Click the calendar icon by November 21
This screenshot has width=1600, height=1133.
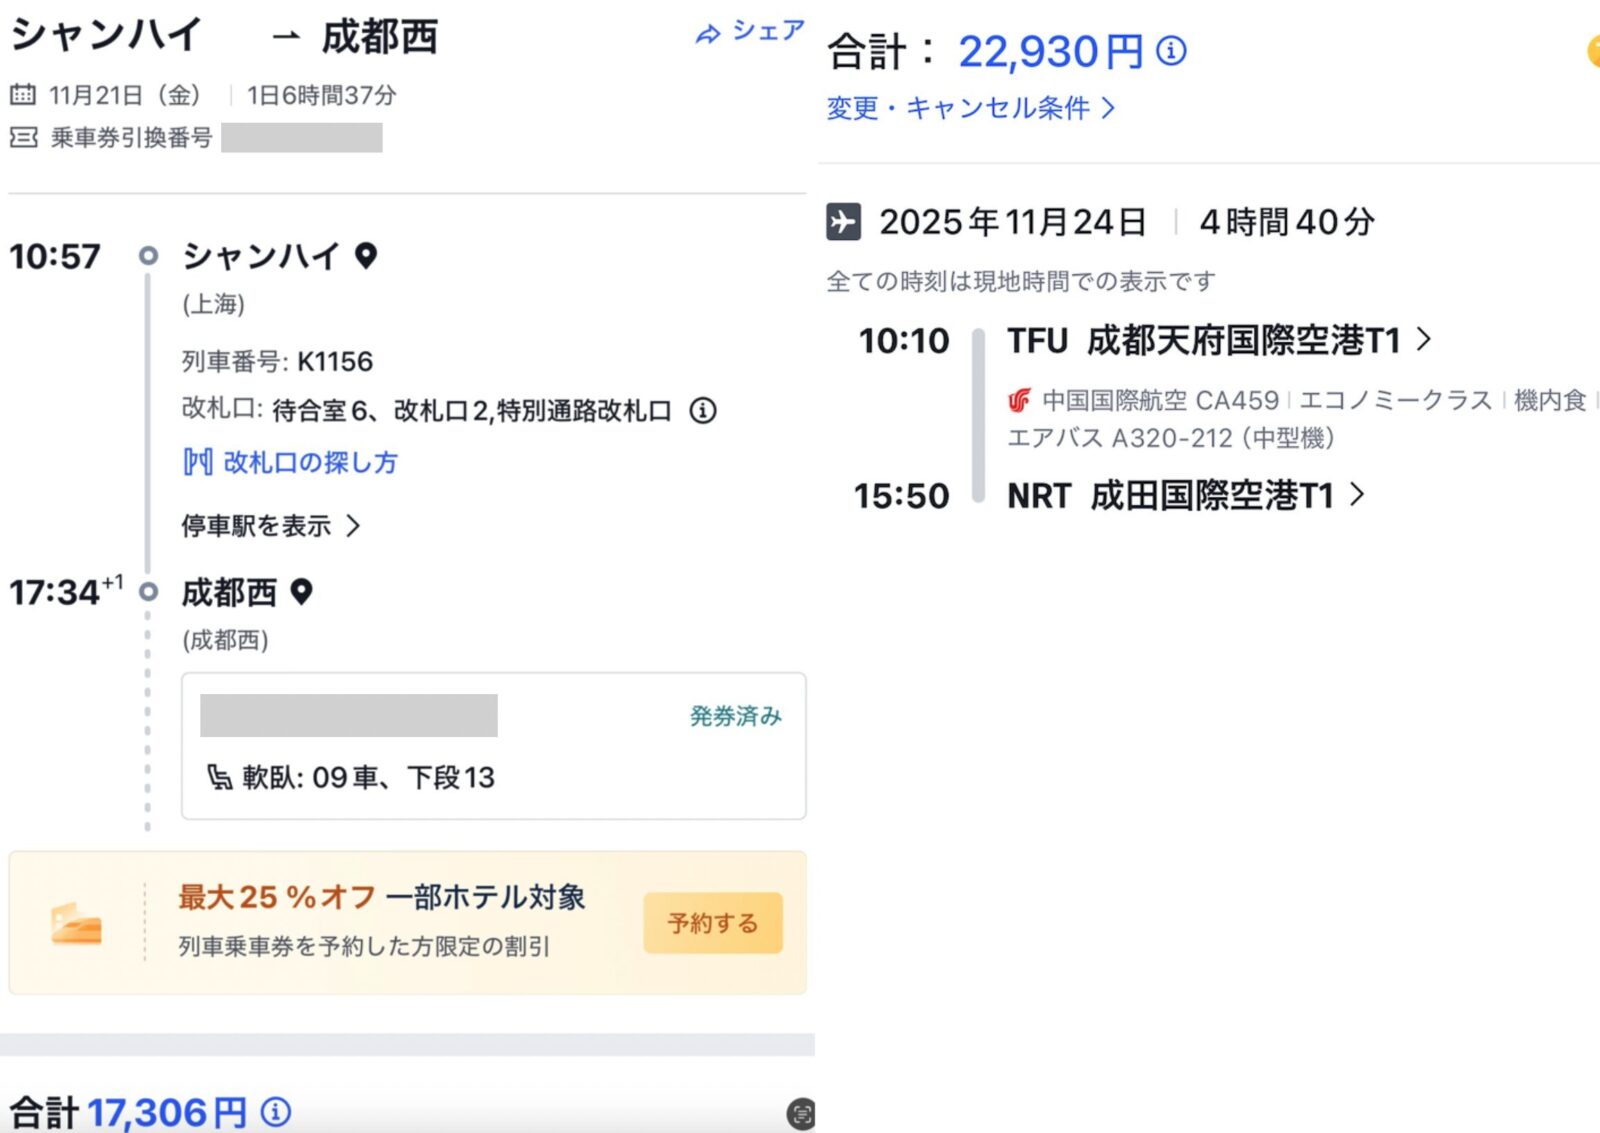point(22,95)
